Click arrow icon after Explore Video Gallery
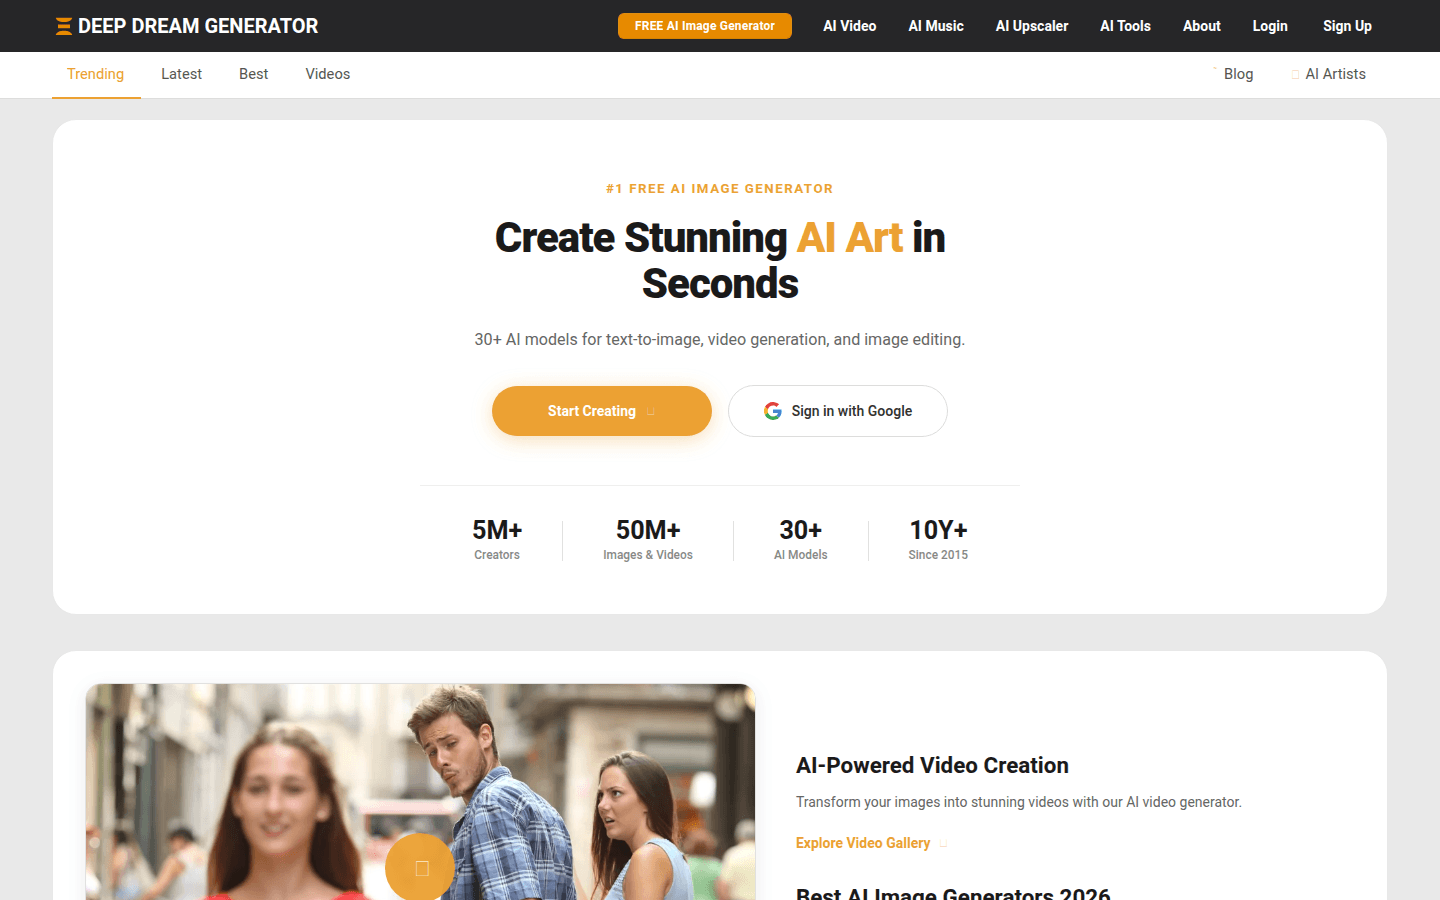The width and height of the screenshot is (1440, 900). (x=943, y=844)
